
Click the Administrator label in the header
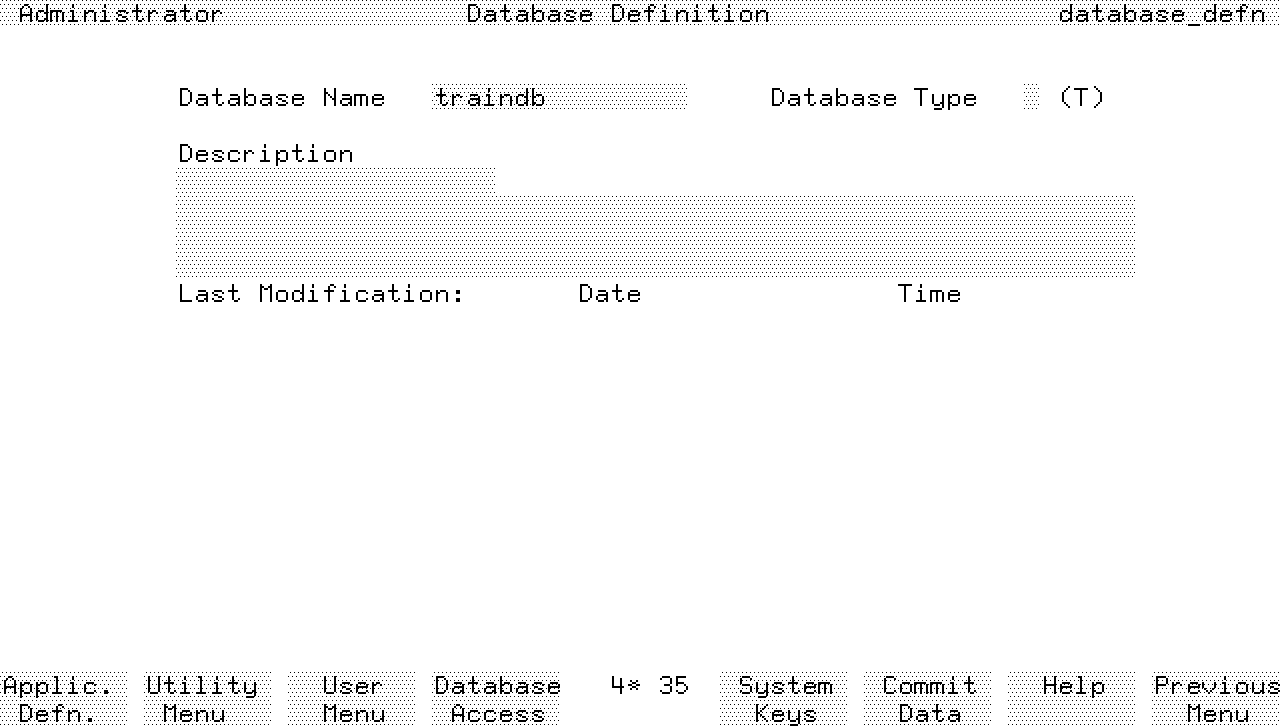pyautogui.click(x=120, y=14)
